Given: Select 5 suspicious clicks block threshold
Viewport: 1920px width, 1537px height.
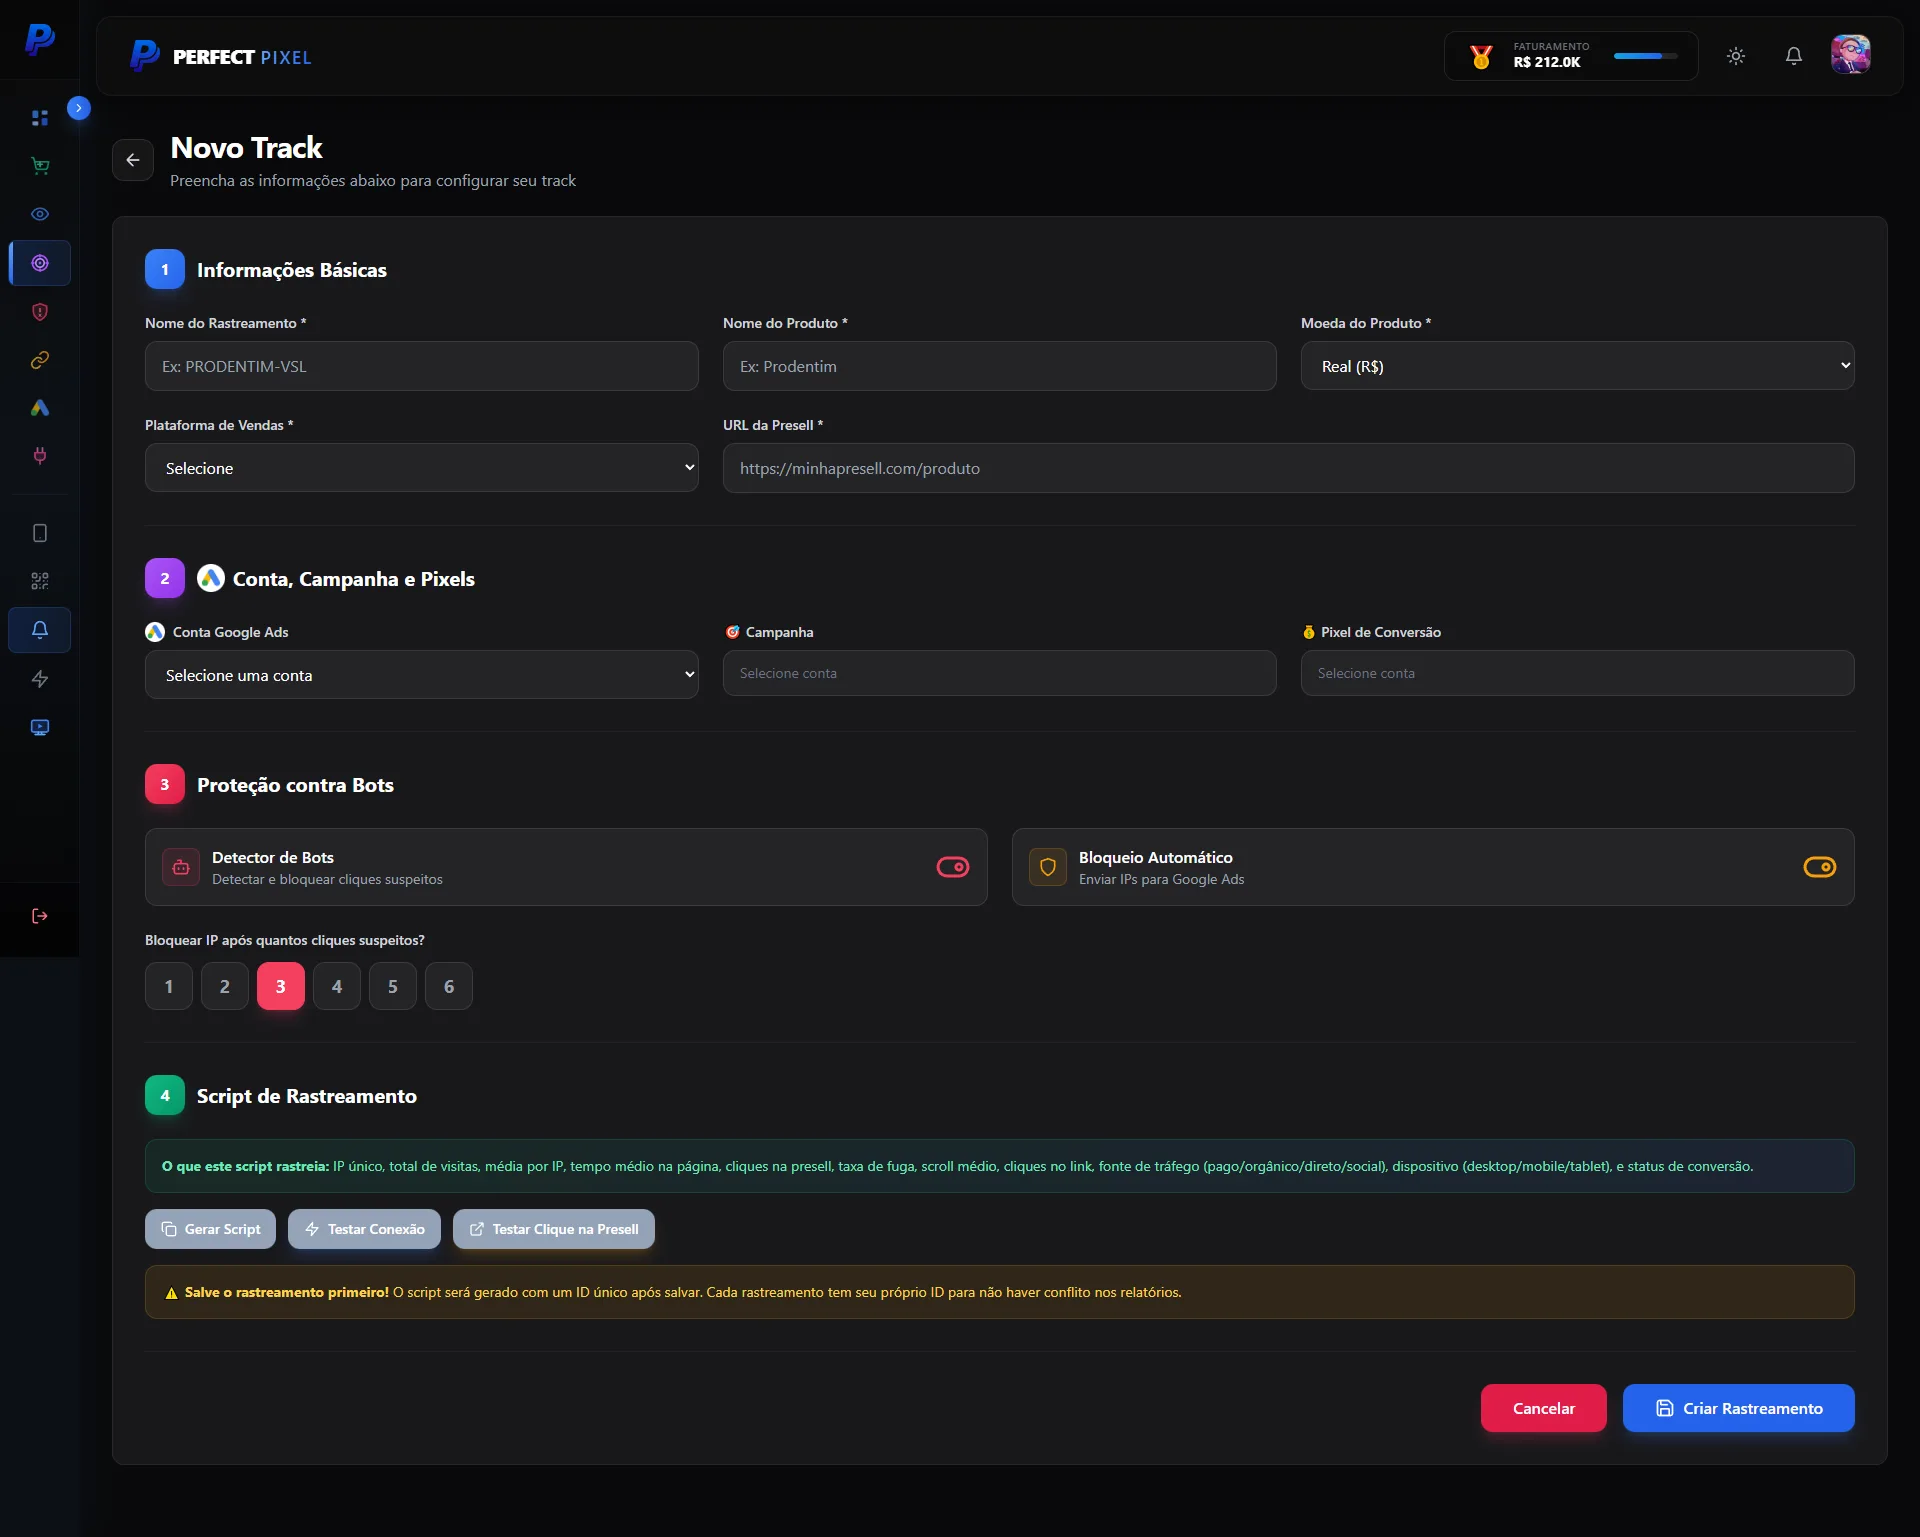Looking at the screenshot, I should tap(393, 986).
